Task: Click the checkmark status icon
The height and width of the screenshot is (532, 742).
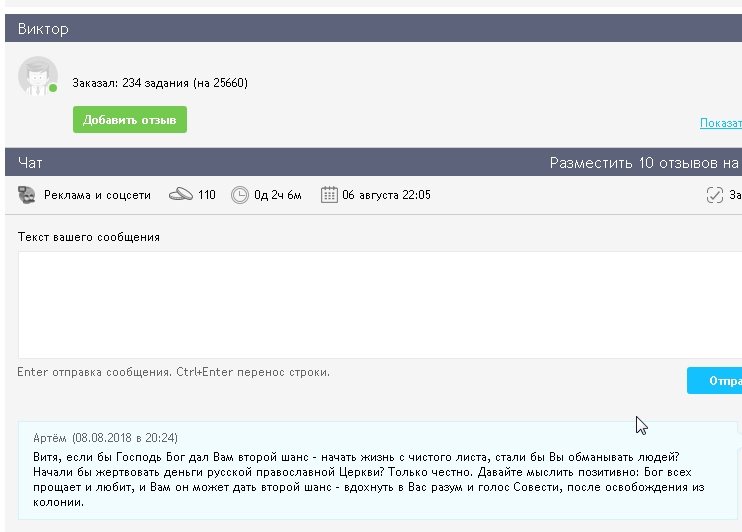Action: click(715, 195)
